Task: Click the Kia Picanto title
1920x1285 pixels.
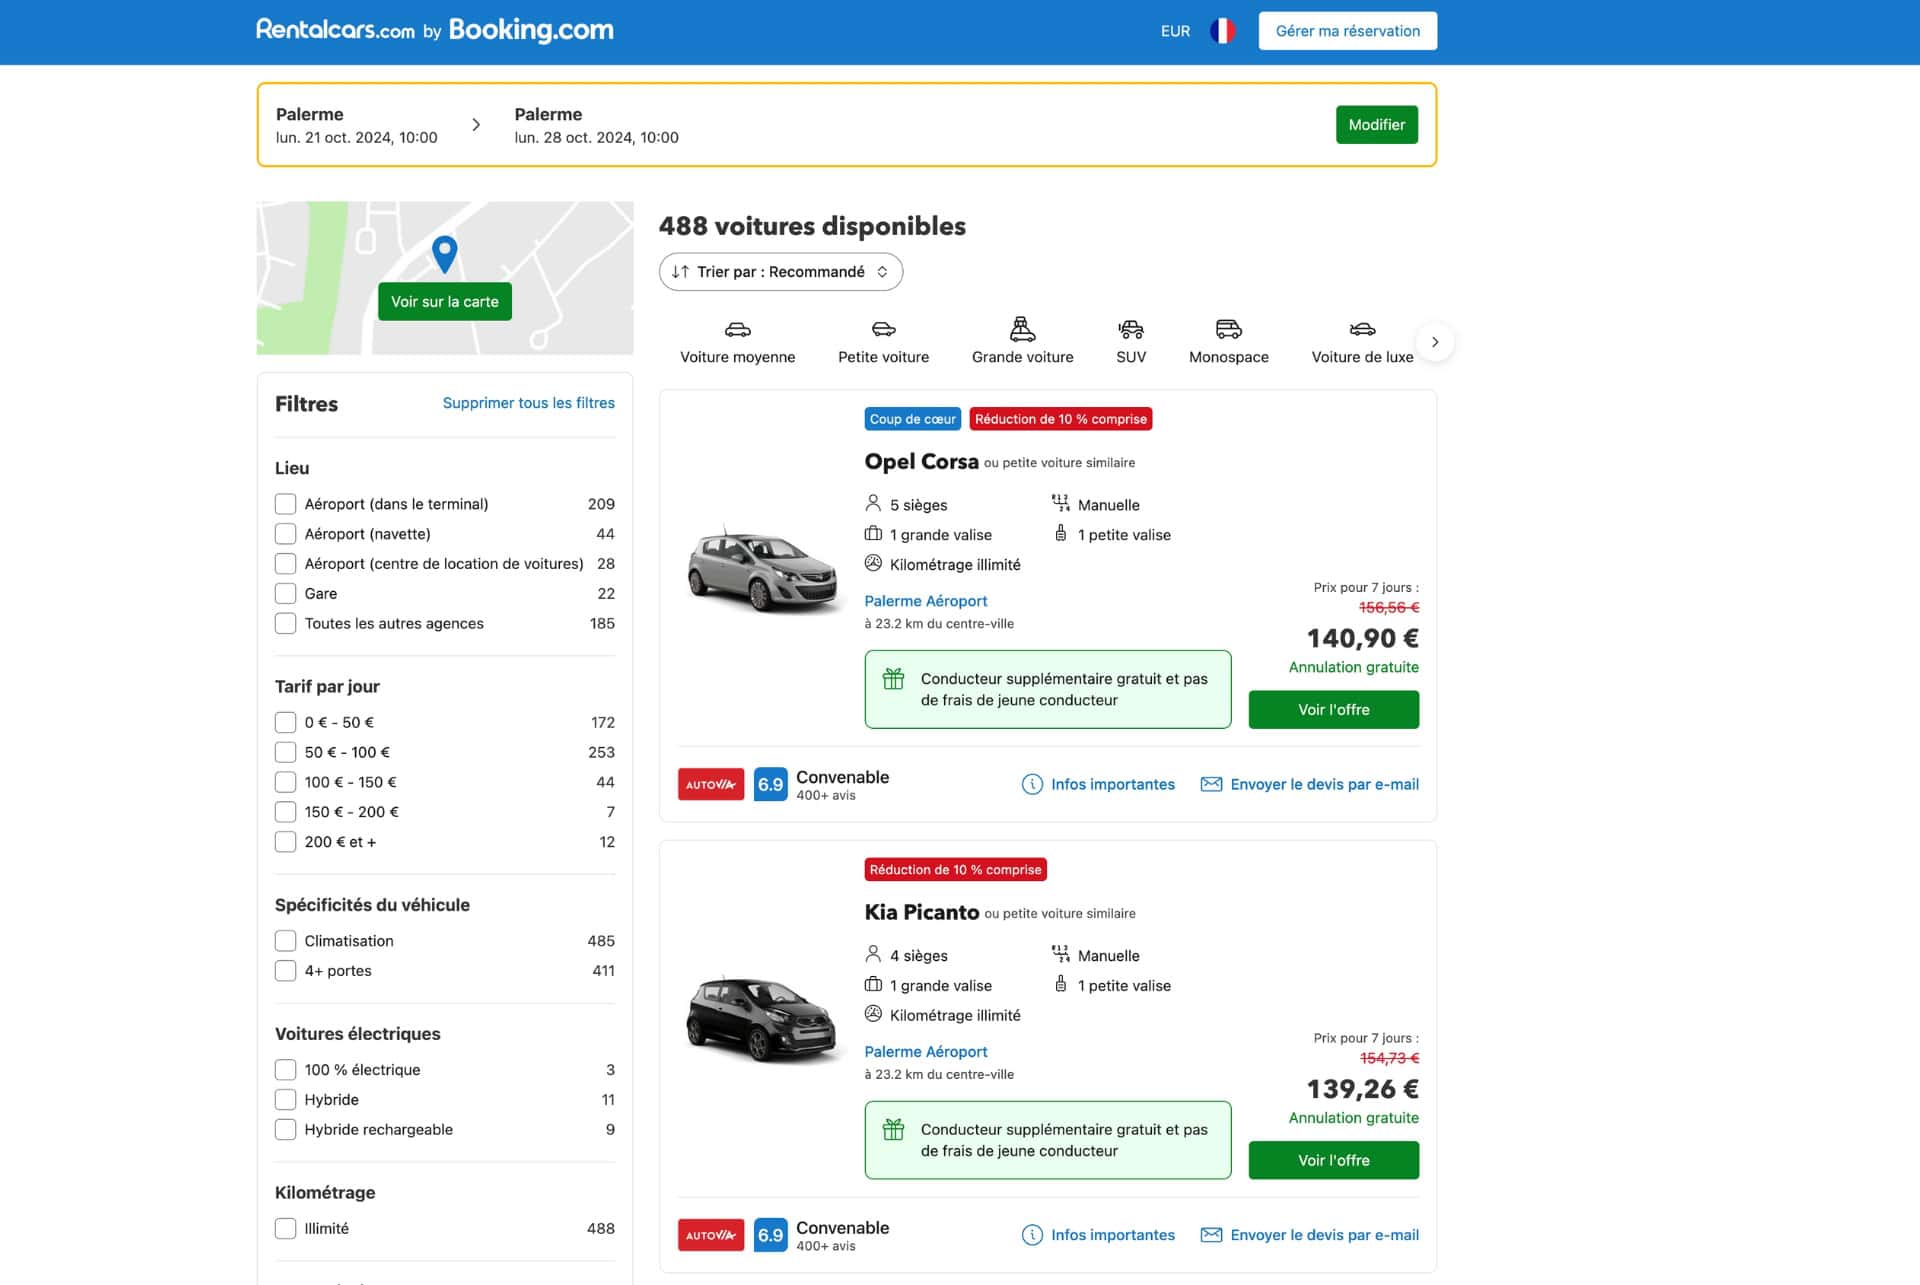Action: [921, 913]
